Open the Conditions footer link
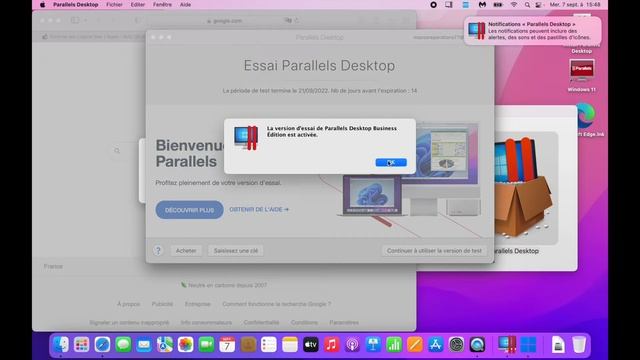The width and height of the screenshot is (640, 360). pyautogui.click(x=304, y=322)
